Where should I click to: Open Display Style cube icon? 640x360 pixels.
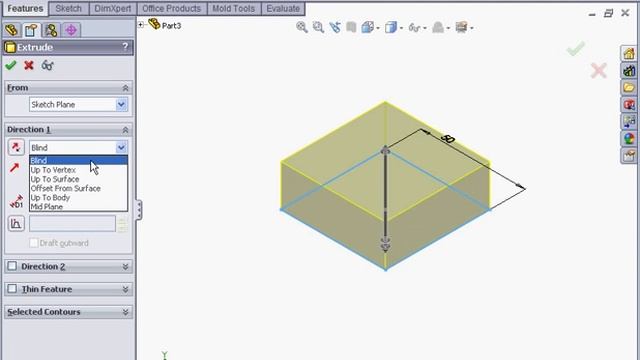tap(391, 27)
